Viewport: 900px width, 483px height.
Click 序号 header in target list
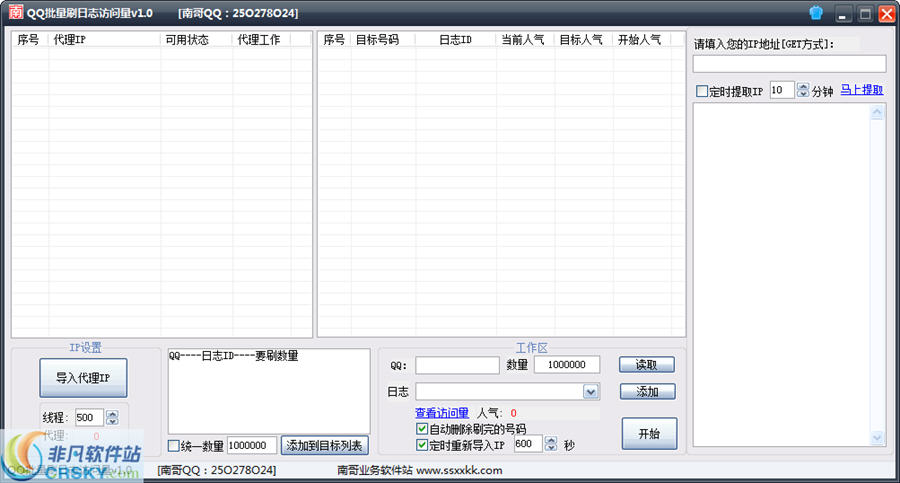[335, 39]
